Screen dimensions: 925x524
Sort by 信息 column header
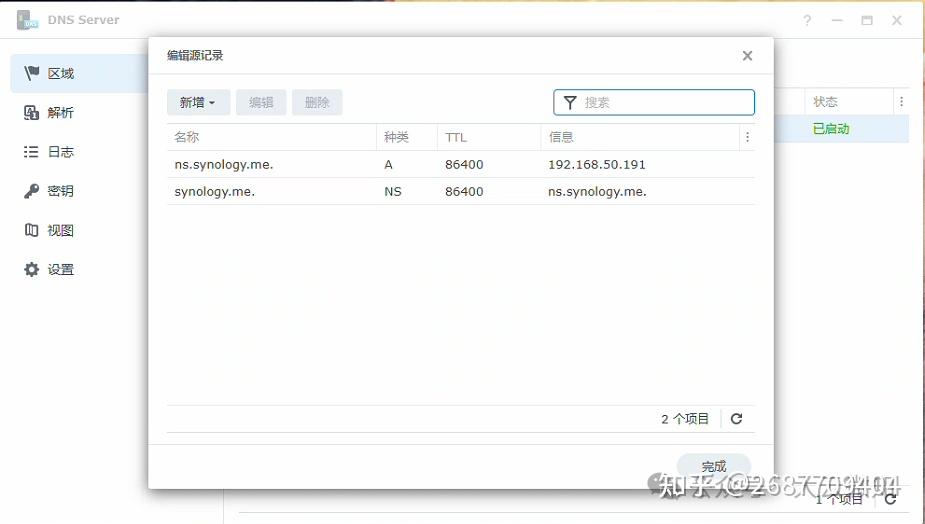coord(640,137)
